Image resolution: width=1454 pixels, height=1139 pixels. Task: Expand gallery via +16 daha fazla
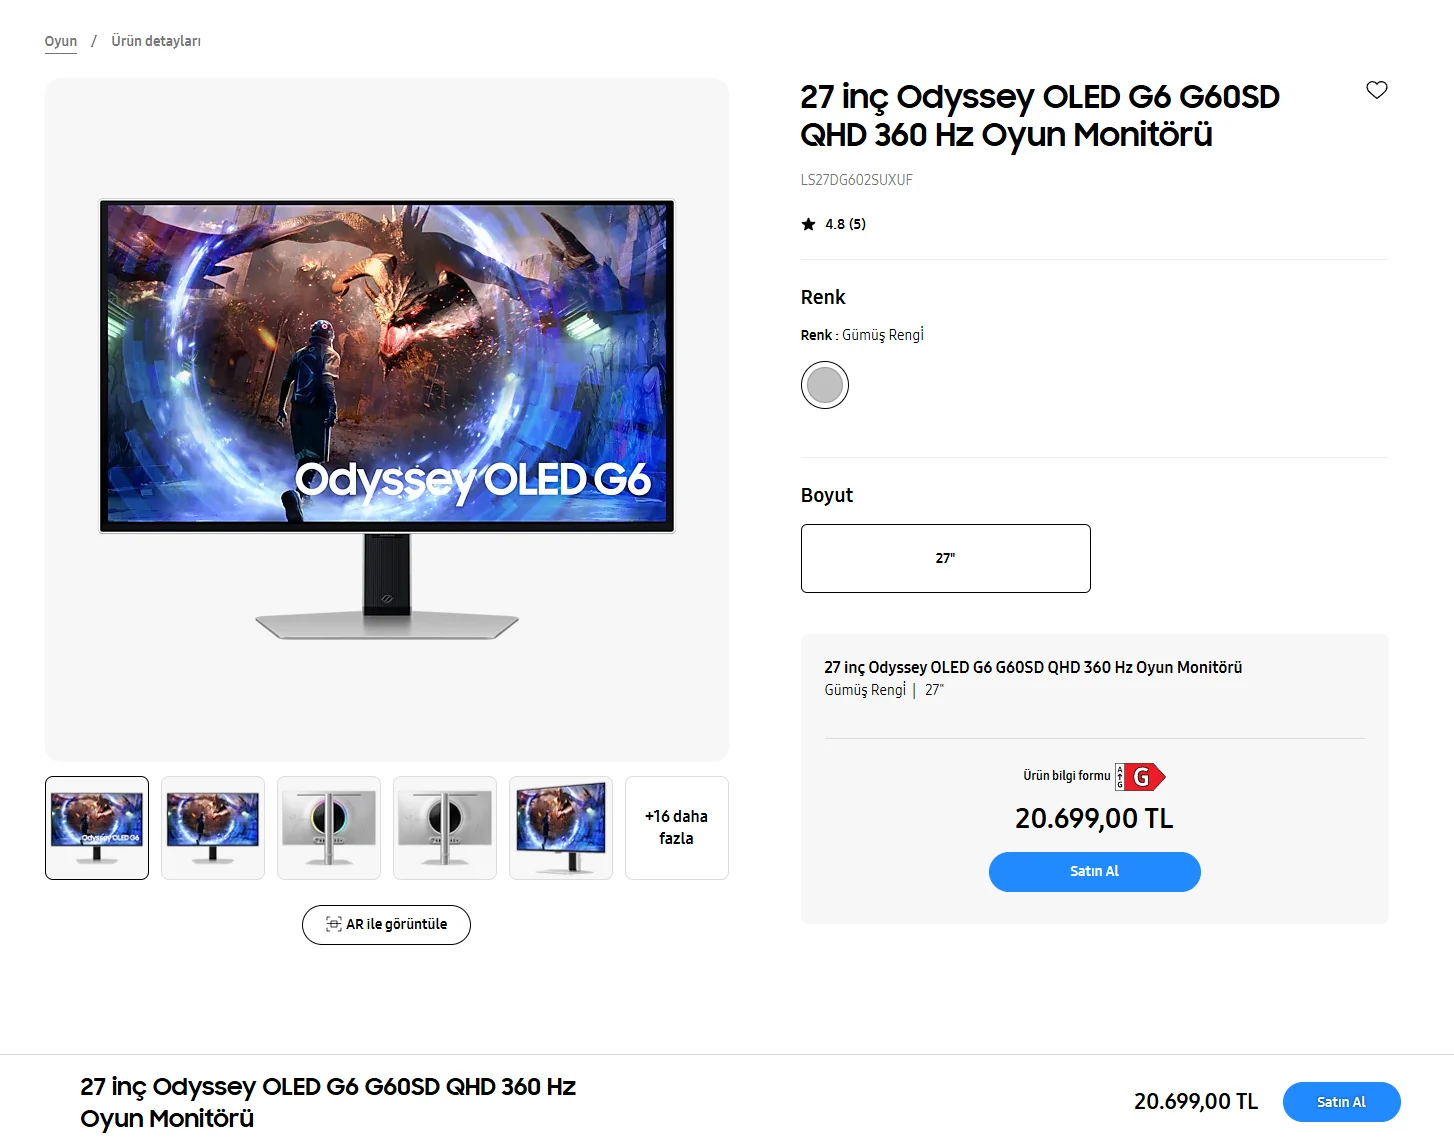click(677, 828)
